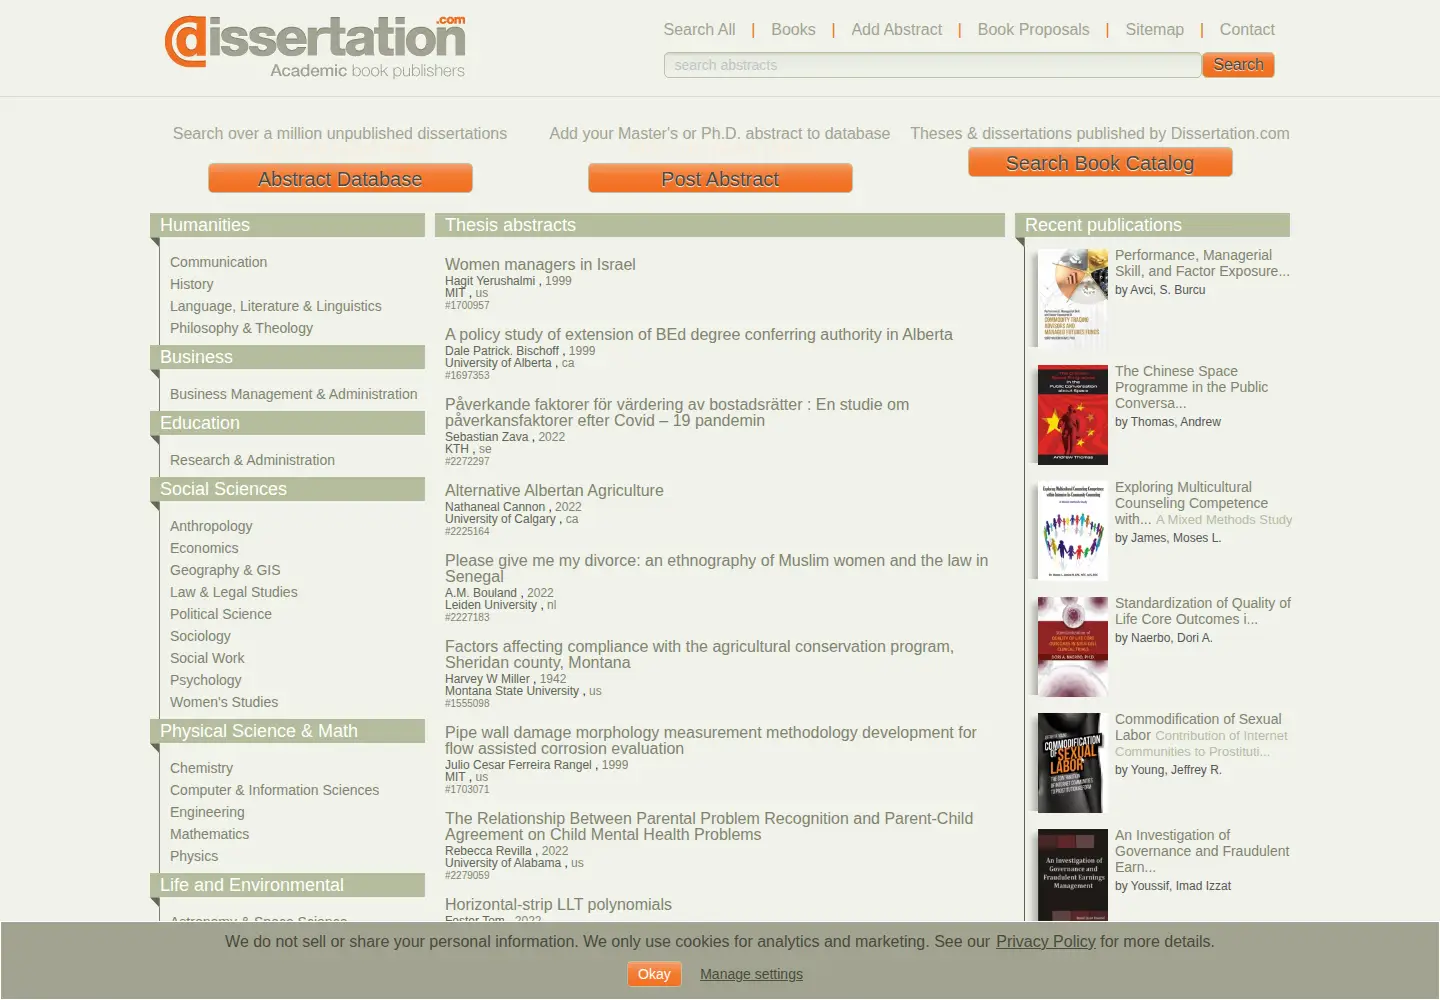Open the Economics category
The height and width of the screenshot is (1000, 1440).
(204, 548)
